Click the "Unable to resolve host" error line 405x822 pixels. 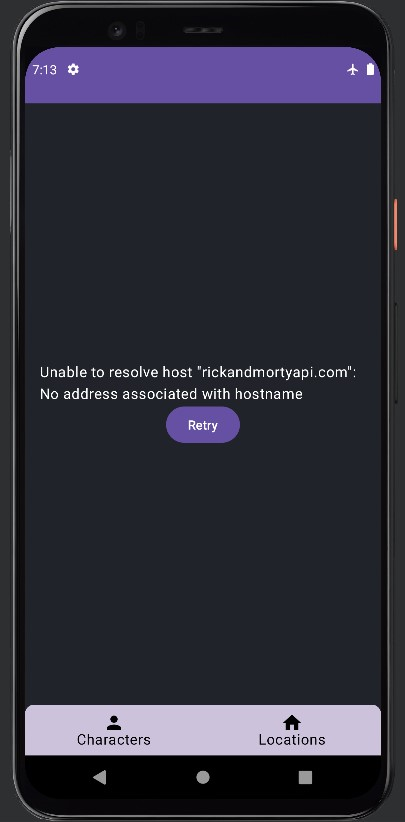pos(198,372)
